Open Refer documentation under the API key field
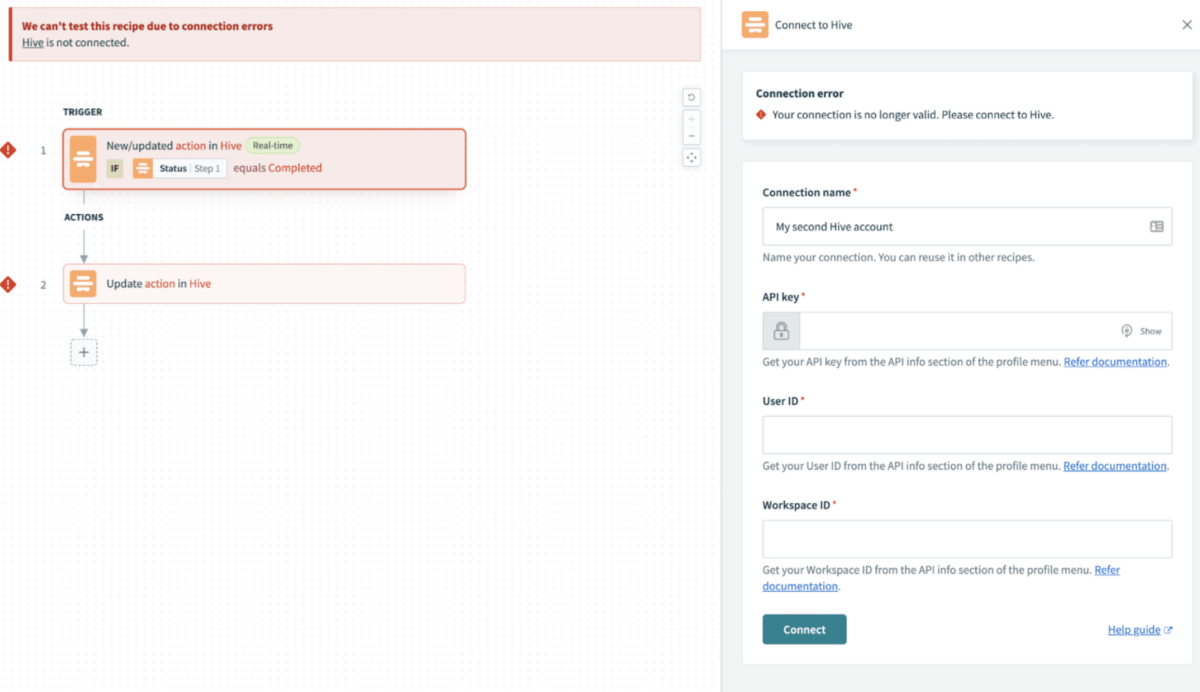 coord(1115,361)
